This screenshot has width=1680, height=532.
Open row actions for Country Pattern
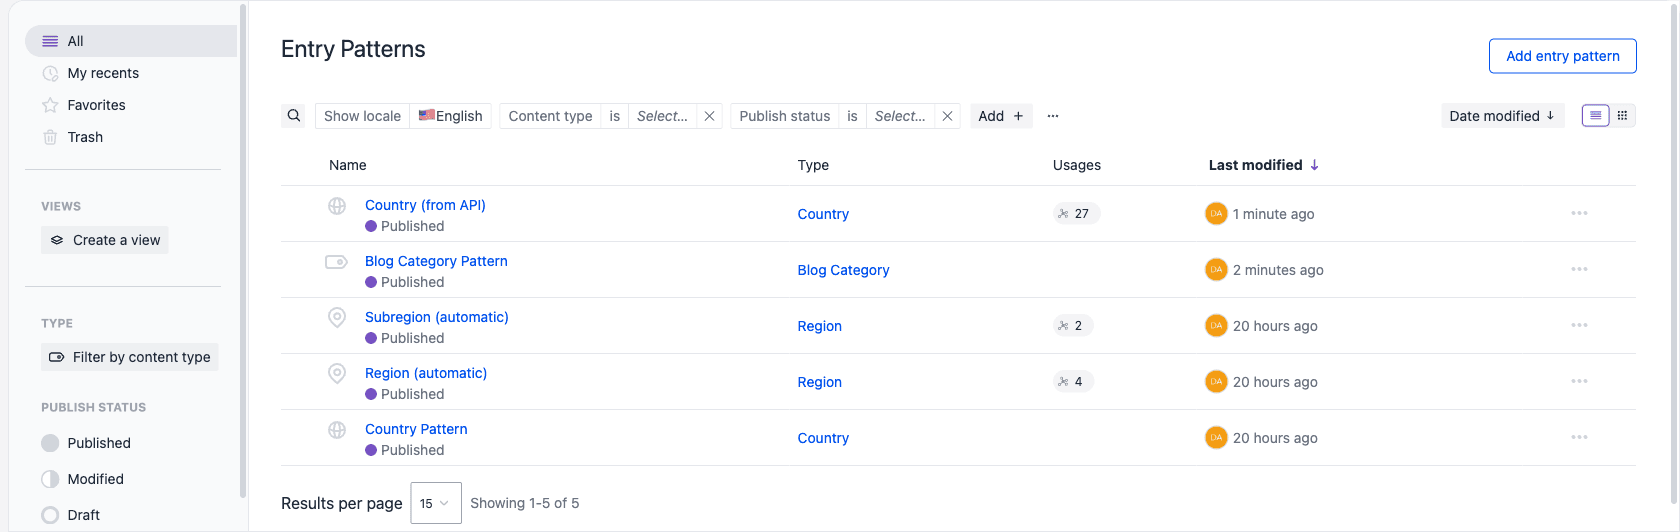tap(1579, 437)
